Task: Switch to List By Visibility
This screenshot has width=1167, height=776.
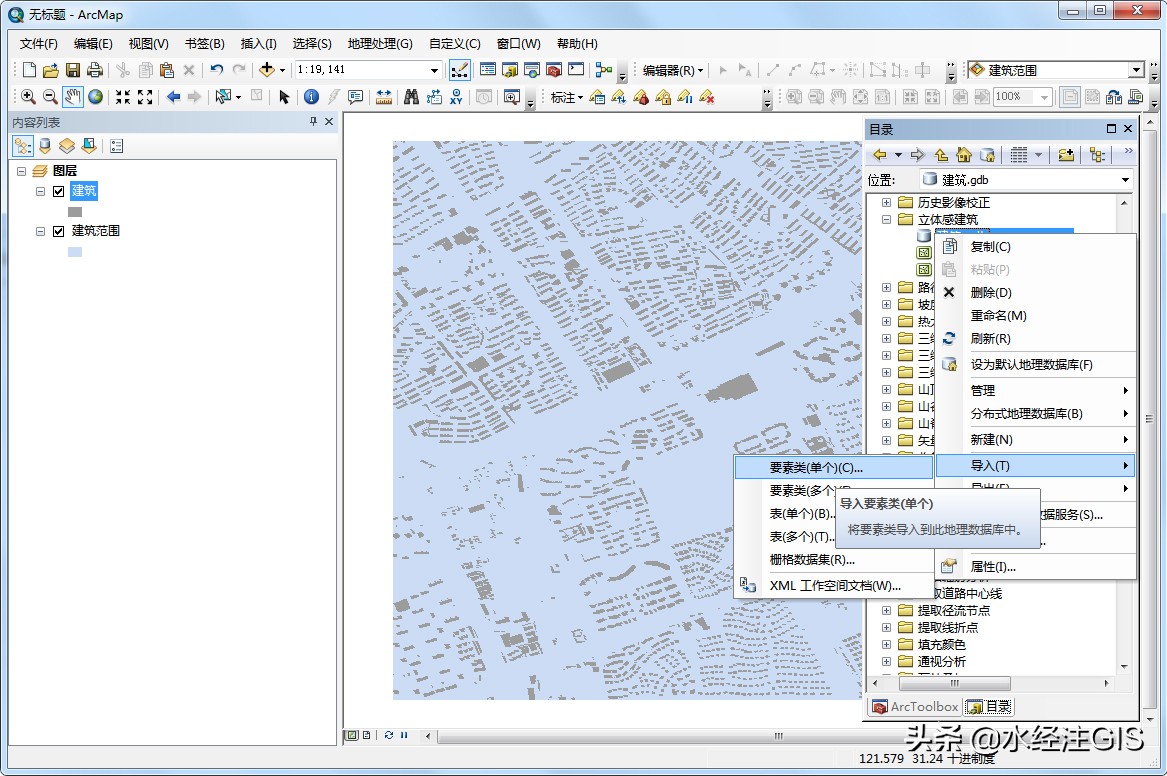Action: click(67, 146)
